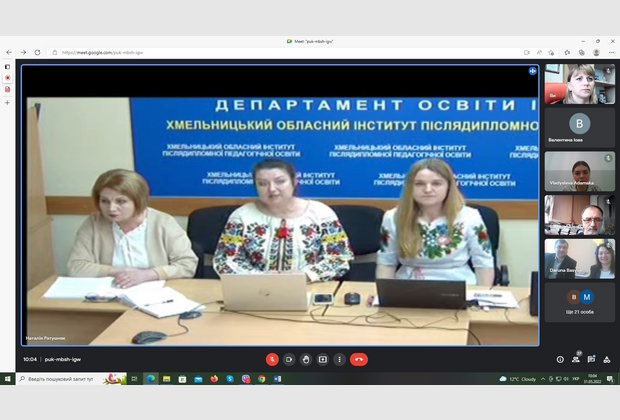The width and height of the screenshot is (620, 420).
Task: Switch the keyboard input language indicator
Action: click(576, 379)
